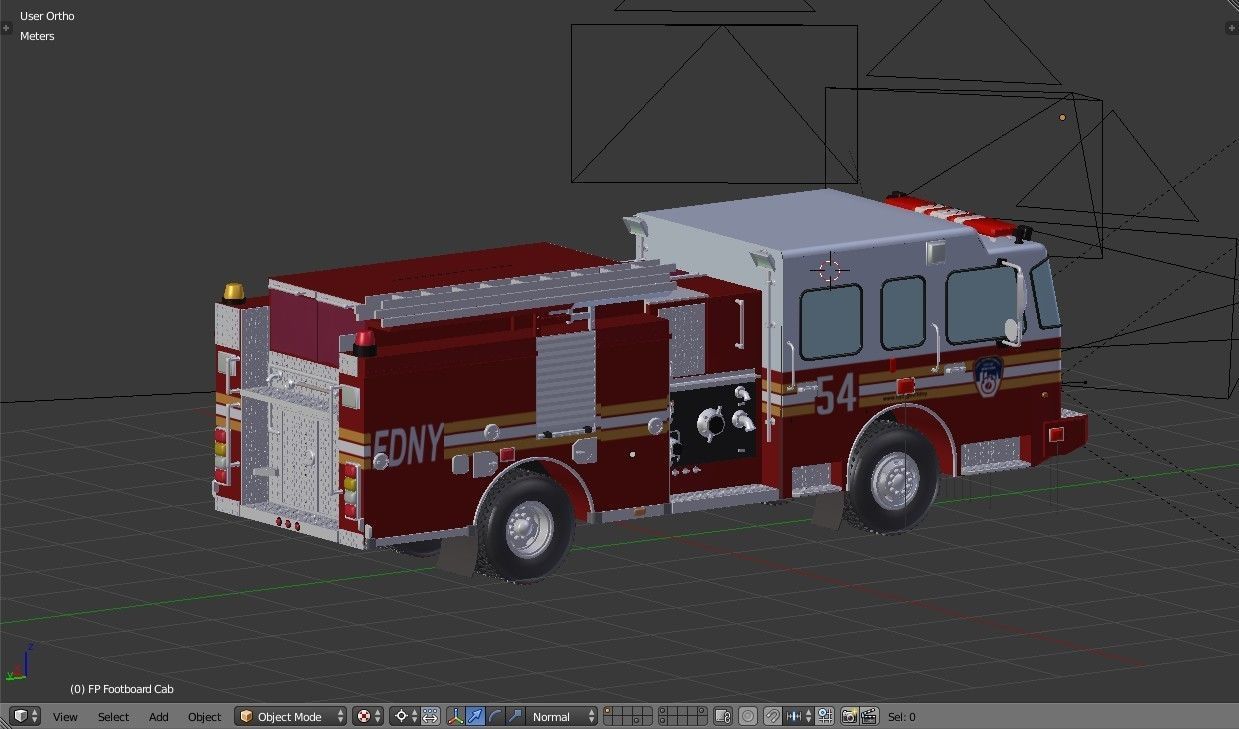Click the User Ortho view label
The image size is (1239, 729).
click(47, 16)
